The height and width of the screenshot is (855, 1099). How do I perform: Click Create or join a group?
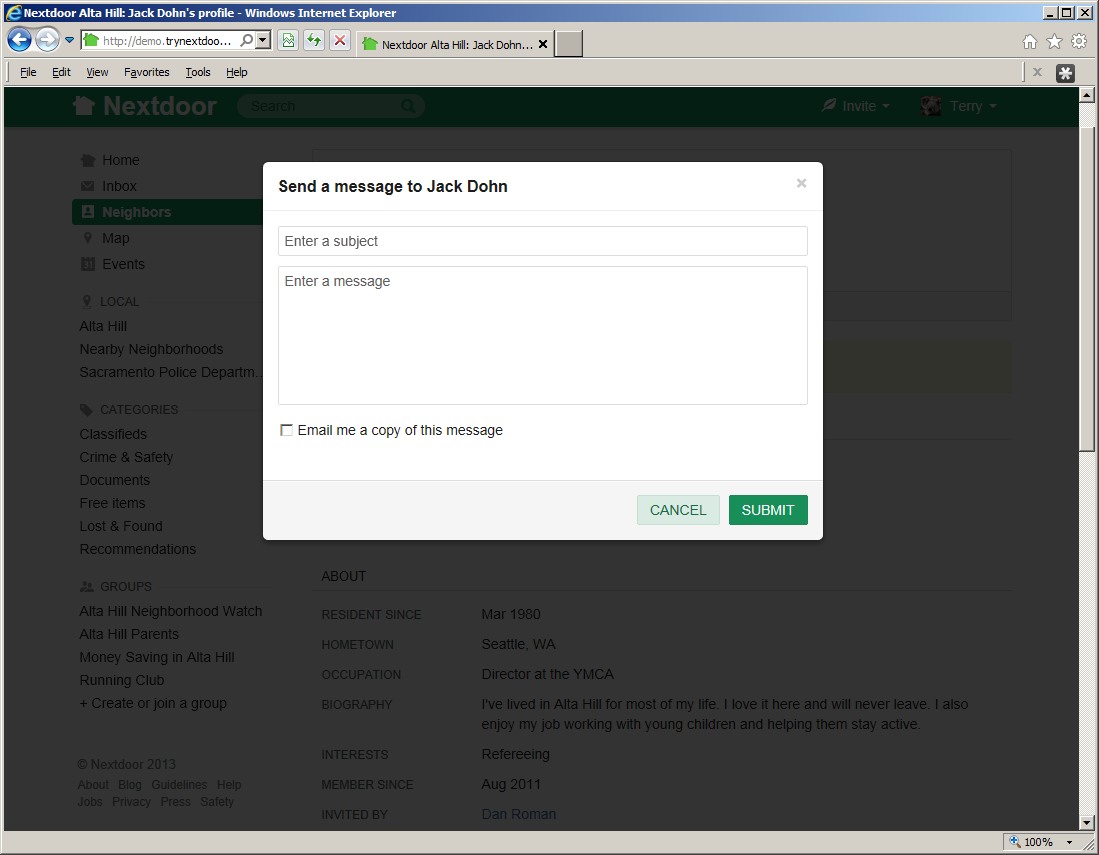[153, 703]
